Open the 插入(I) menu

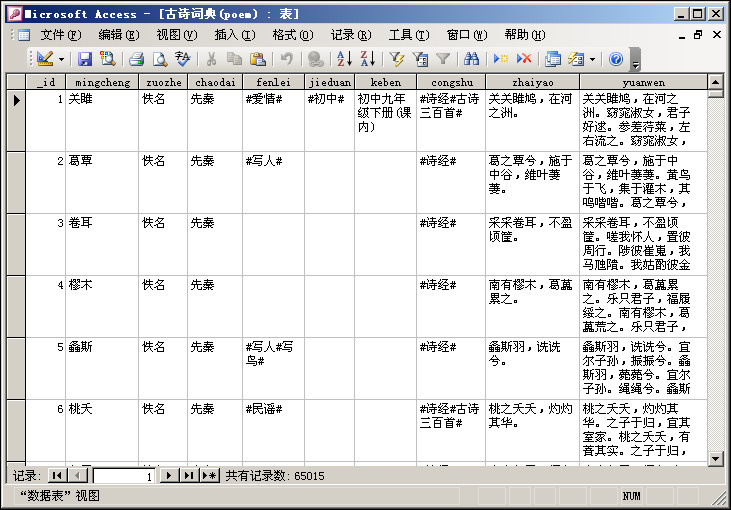point(235,35)
